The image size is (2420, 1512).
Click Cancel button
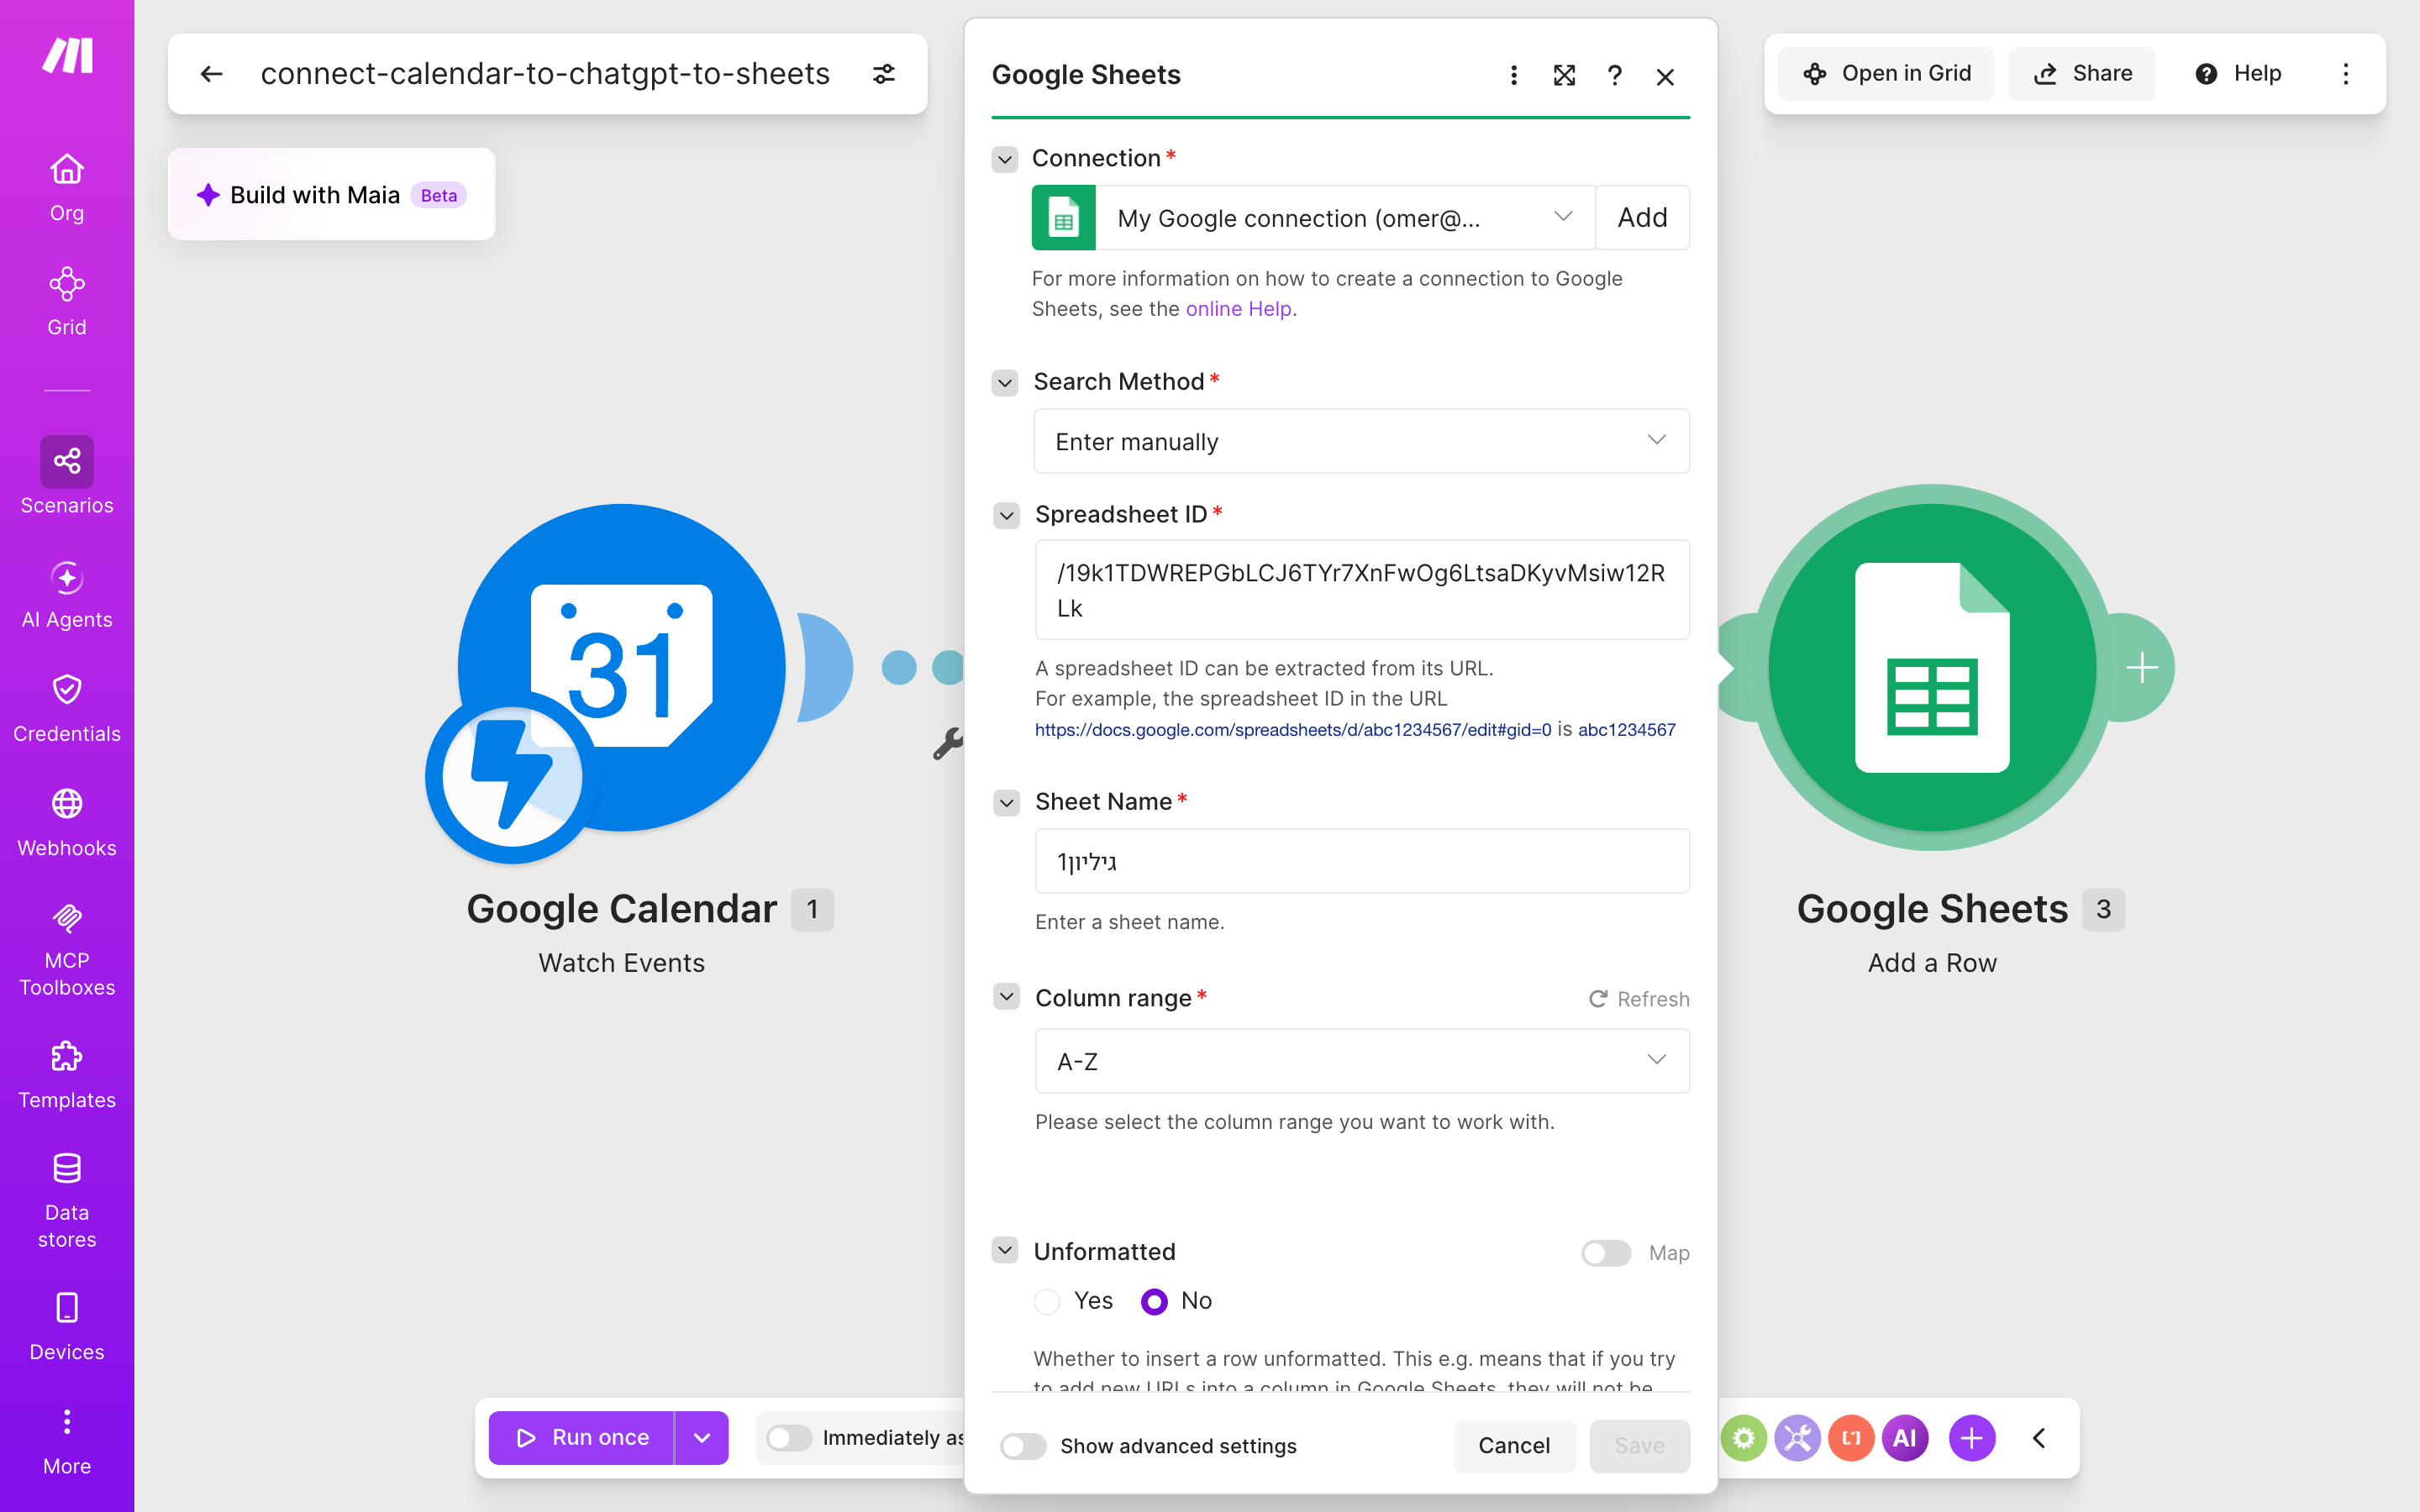(1514, 1446)
